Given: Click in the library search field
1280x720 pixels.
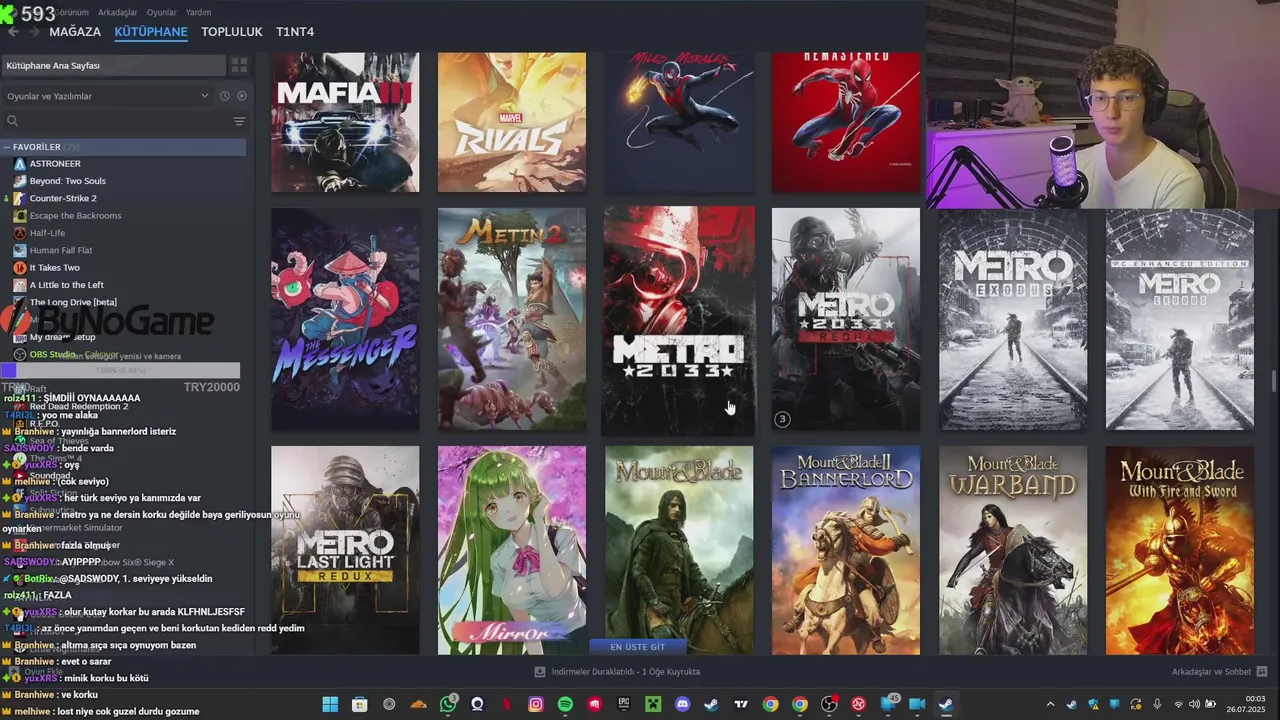Looking at the screenshot, I should (x=125, y=121).
